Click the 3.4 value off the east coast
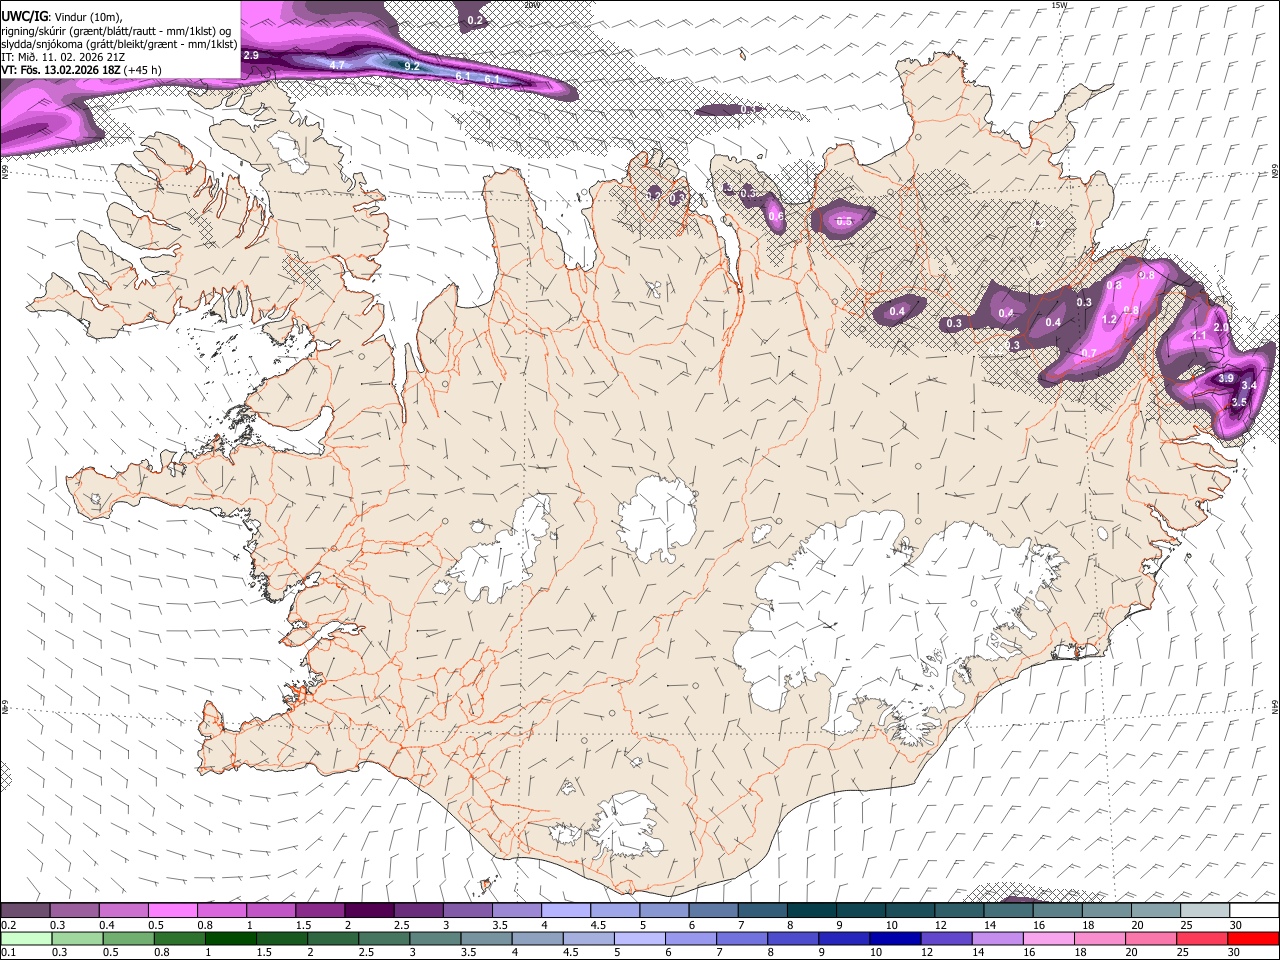Image resolution: width=1280 pixels, height=960 pixels. (x=1248, y=385)
